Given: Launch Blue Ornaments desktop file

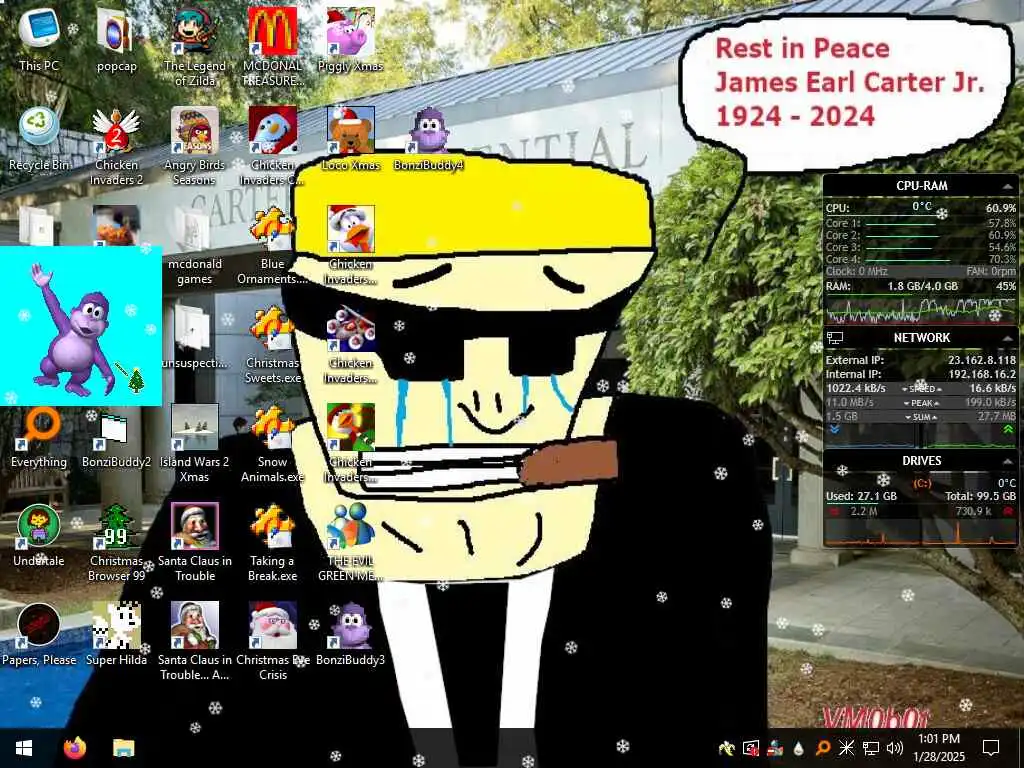Looking at the screenshot, I should pyautogui.click(x=273, y=246).
